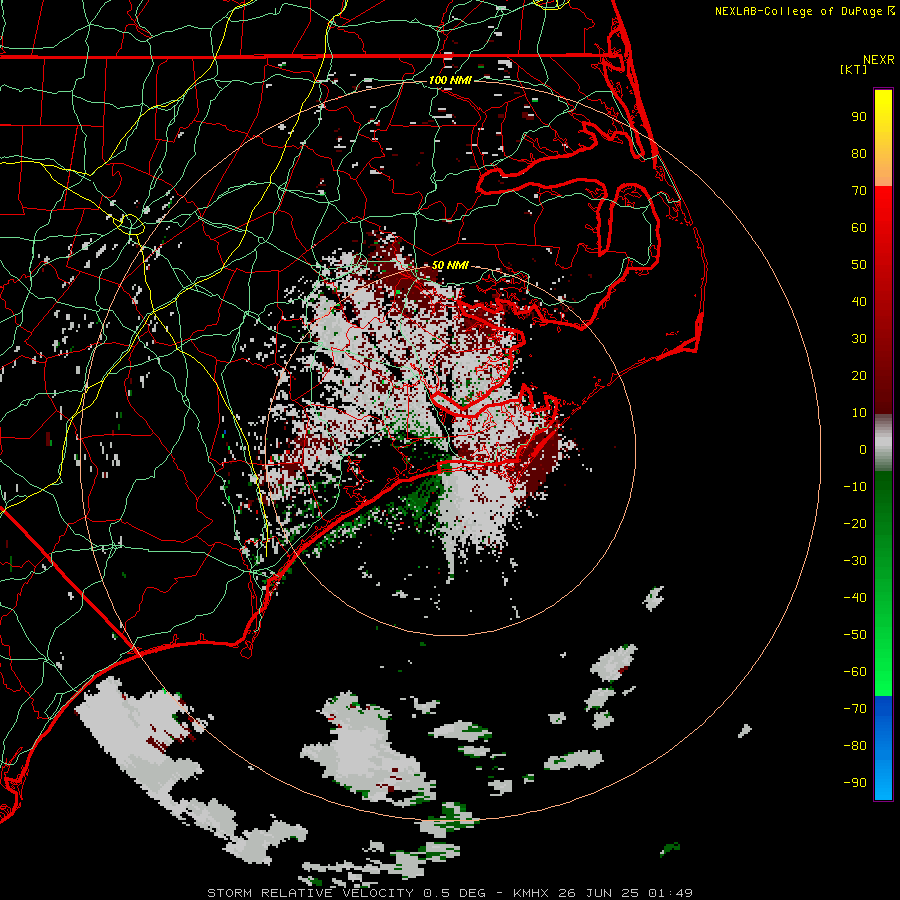Click the -80 scale label

point(855,746)
